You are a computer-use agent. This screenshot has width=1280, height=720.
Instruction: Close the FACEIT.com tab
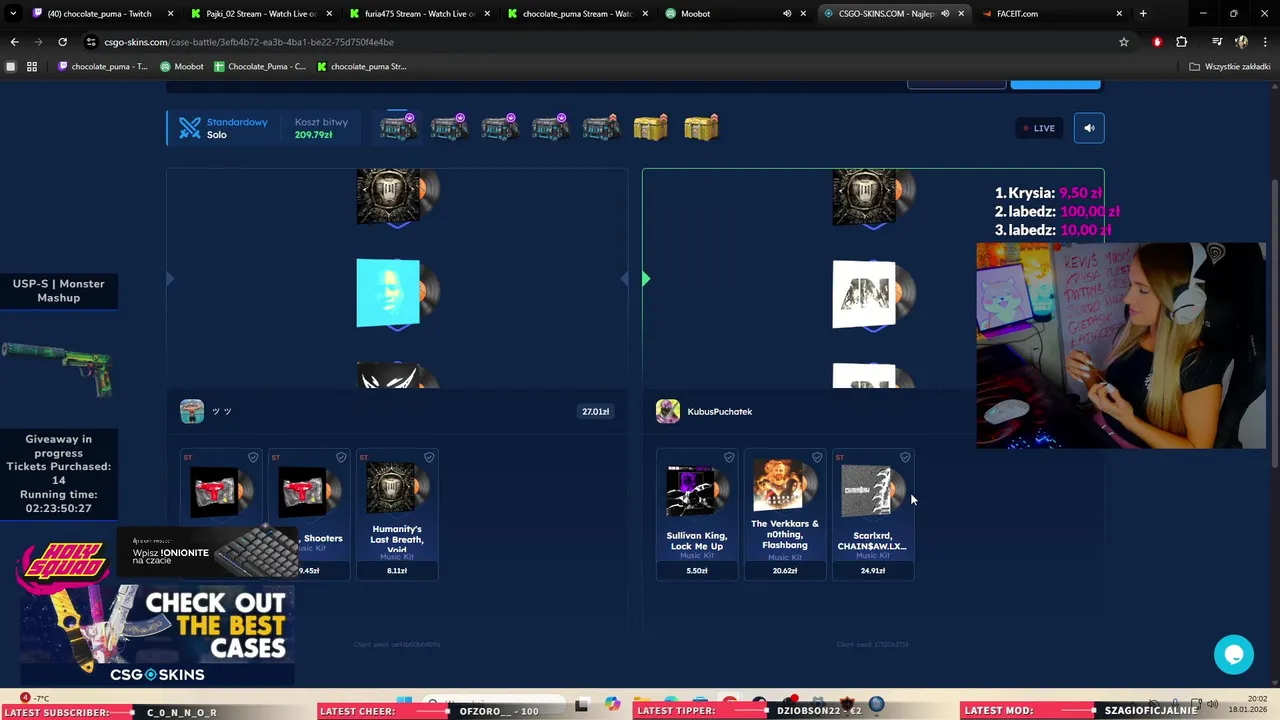pos(1119,14)
